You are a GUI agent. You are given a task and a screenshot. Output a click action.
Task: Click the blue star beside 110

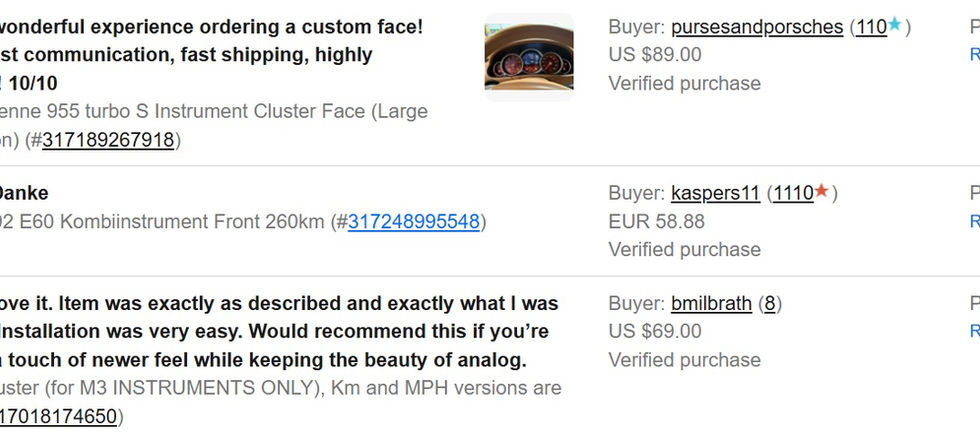pyautogui.click(x=896, y=26)
